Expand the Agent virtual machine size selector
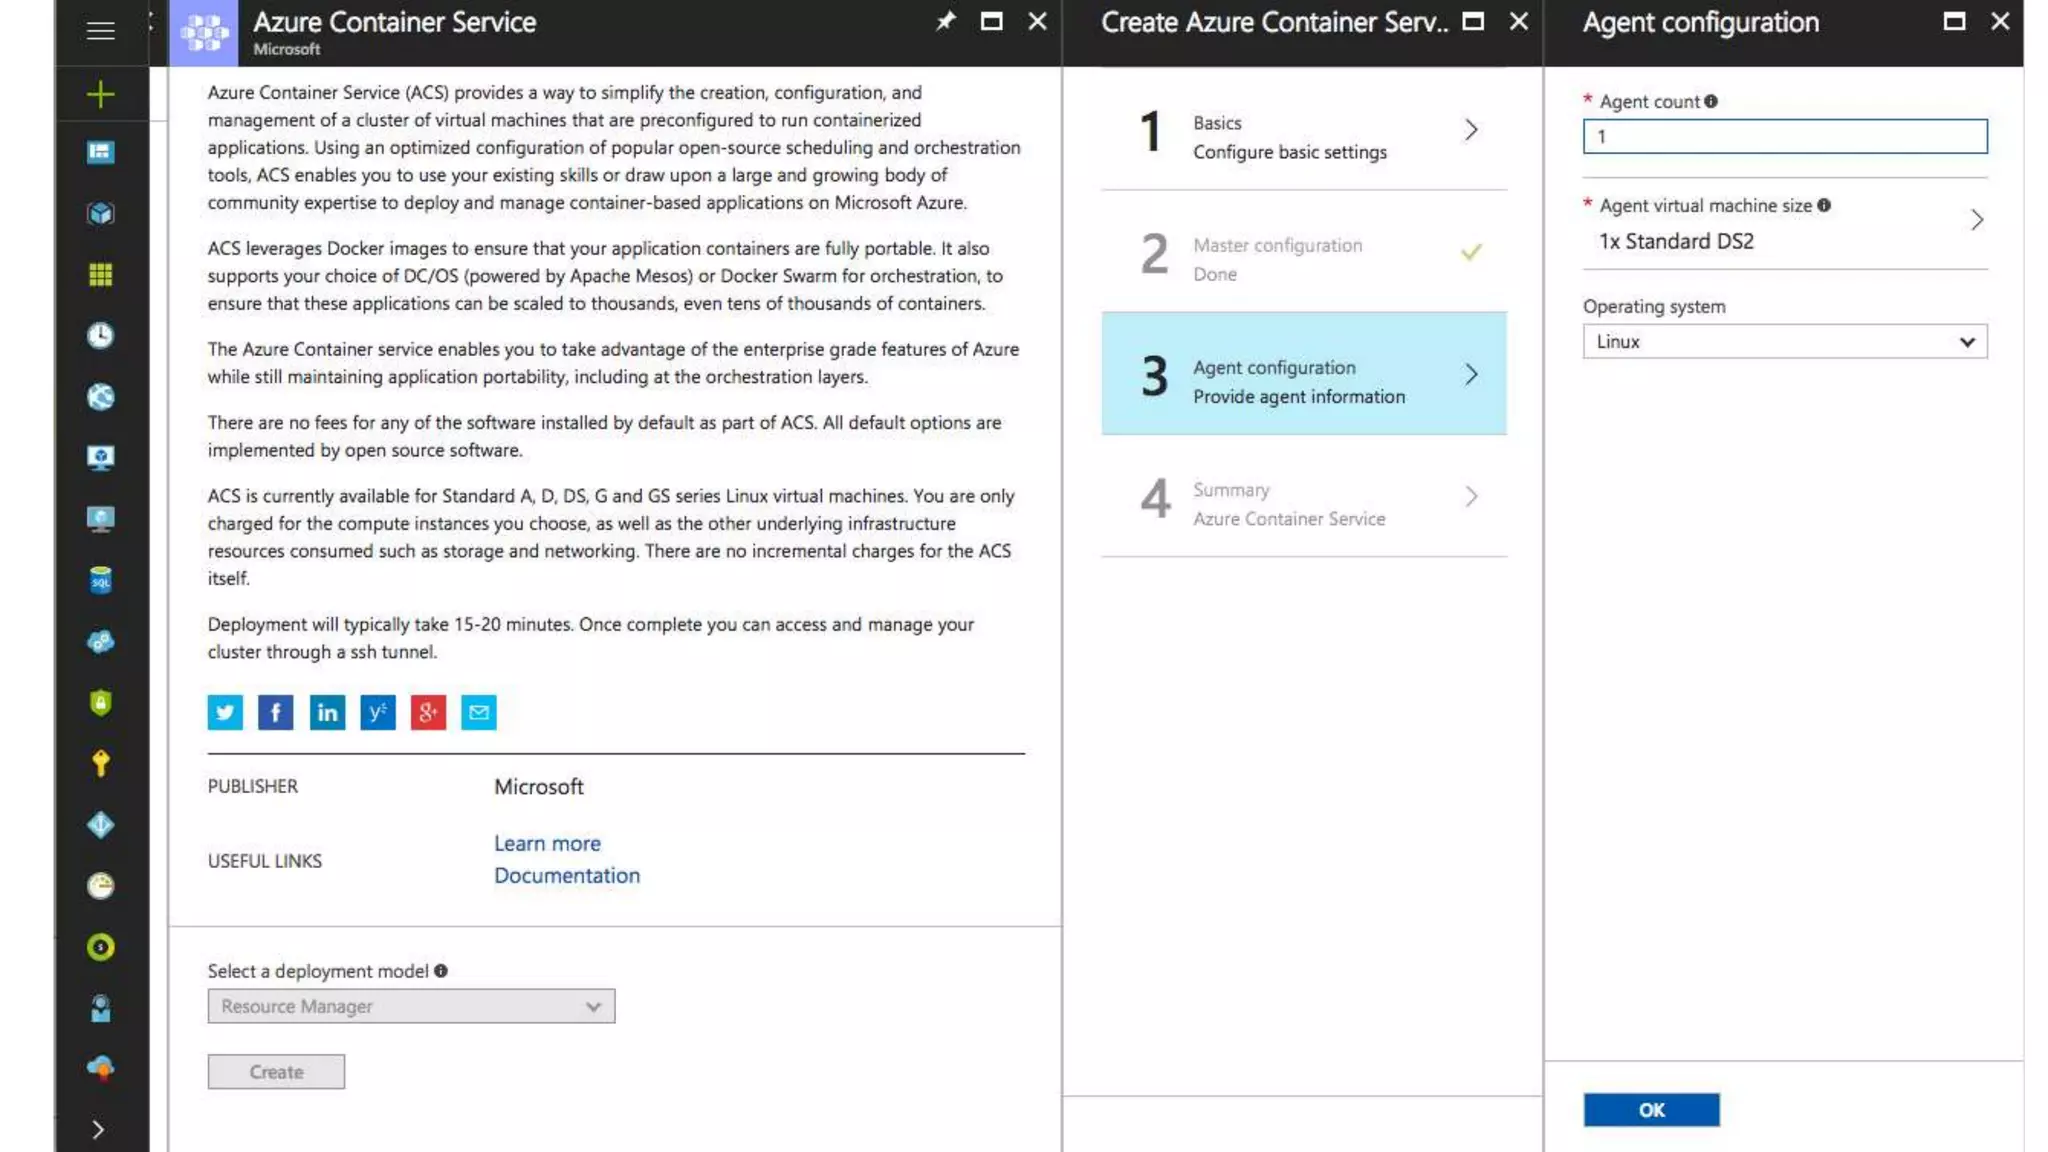Viewport: 2048px width, 1152px height. coord(1784,224)
